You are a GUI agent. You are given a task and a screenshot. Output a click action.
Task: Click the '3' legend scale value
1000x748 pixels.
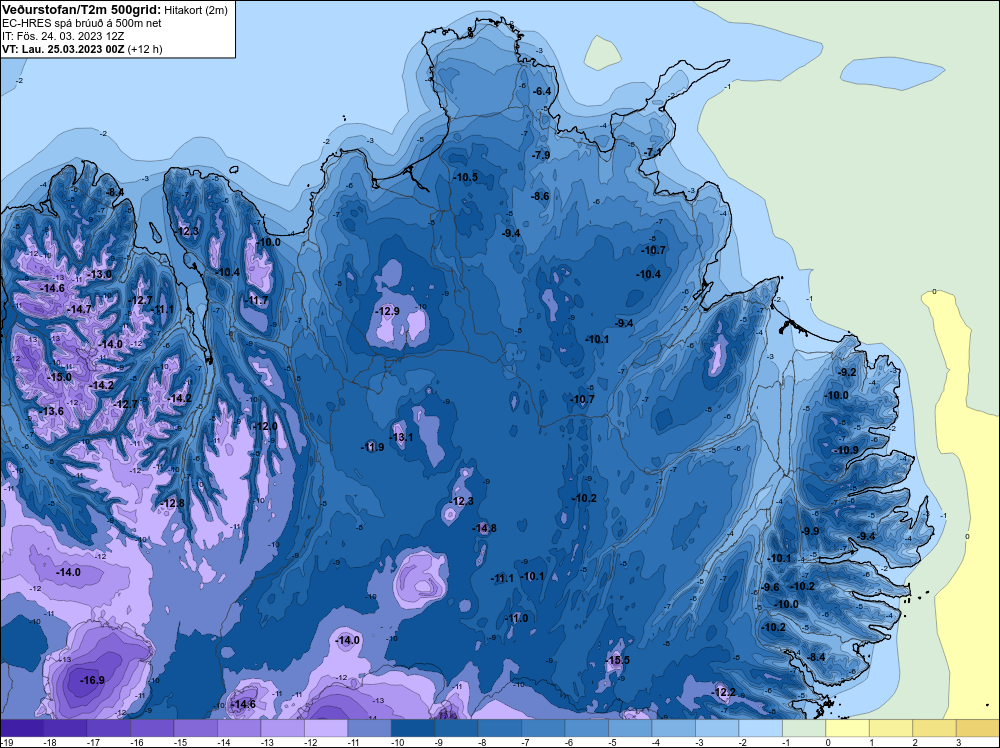pyautogui.click(x=959, y=742)
